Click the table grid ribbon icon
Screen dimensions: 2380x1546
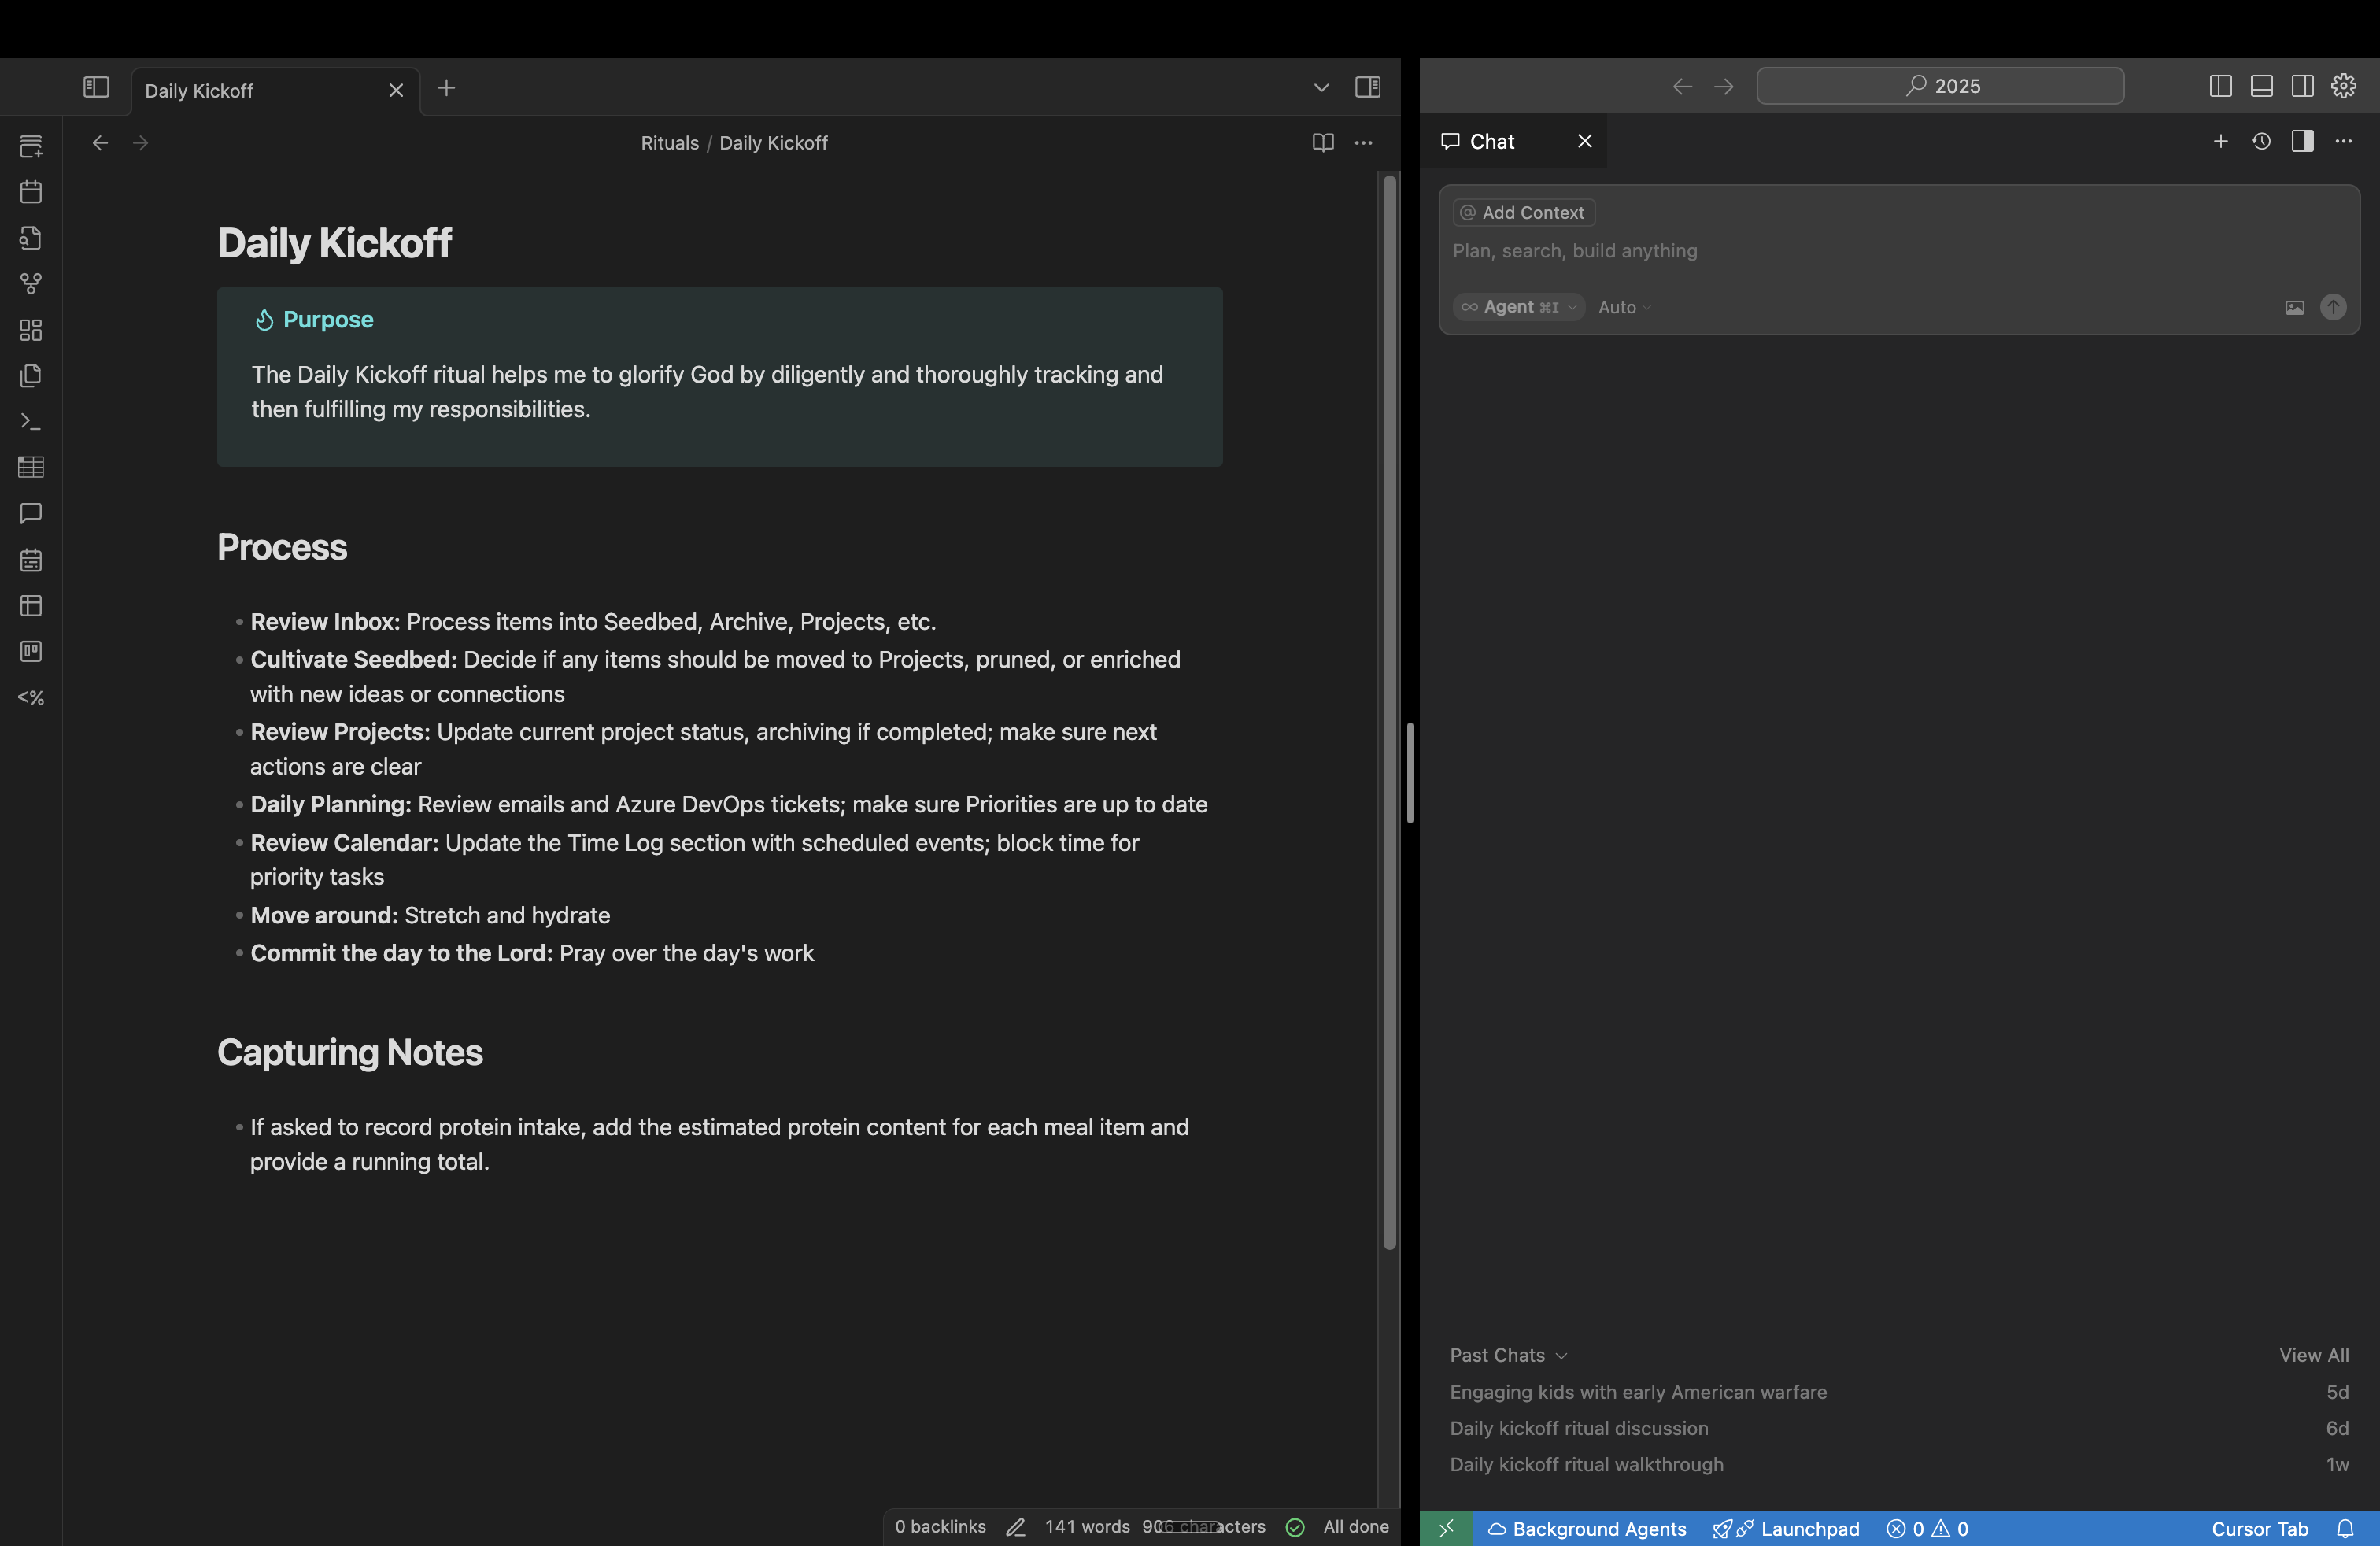point(31,467)
